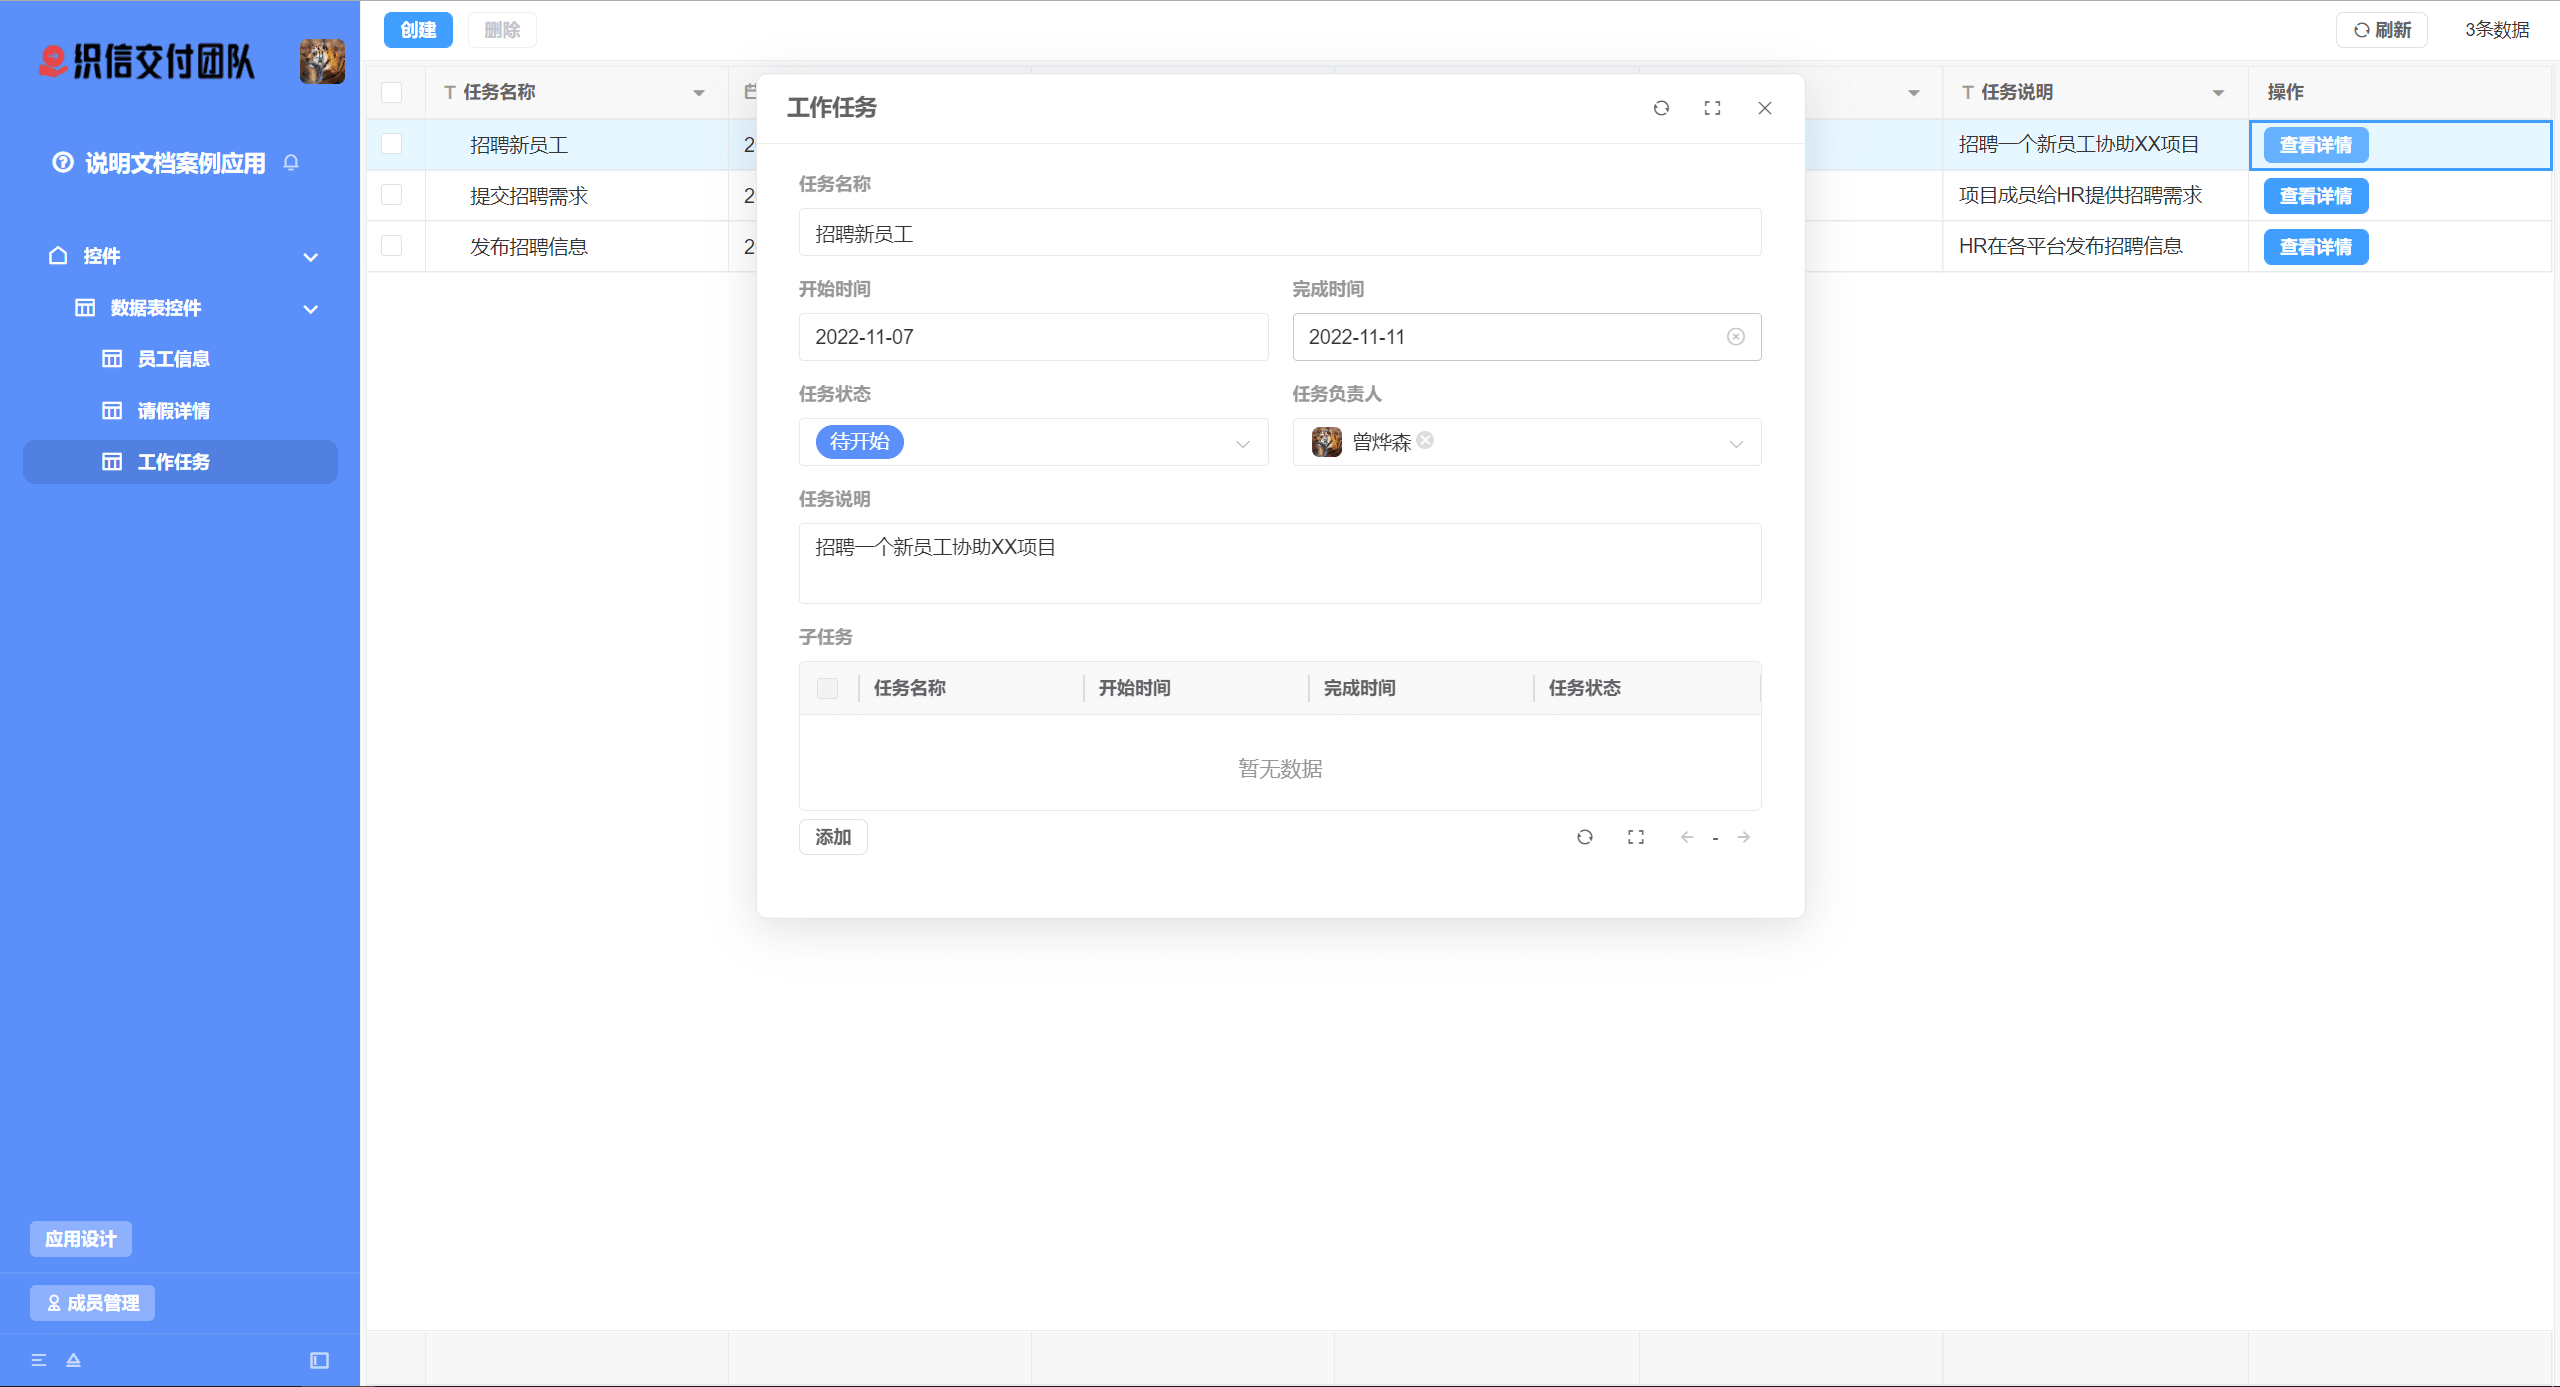Viewport: 2560px width, 1387px height.
Task: Click the notification bell beside app name
Action: (x=291, y=162)
